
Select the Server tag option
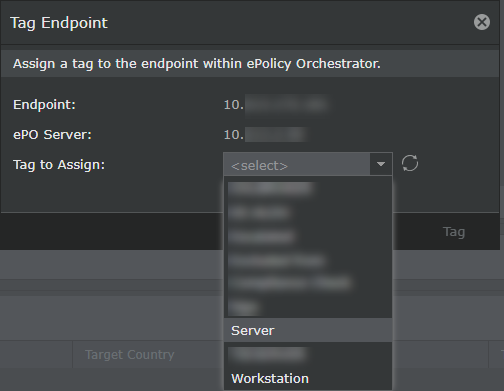coord(308,330)
